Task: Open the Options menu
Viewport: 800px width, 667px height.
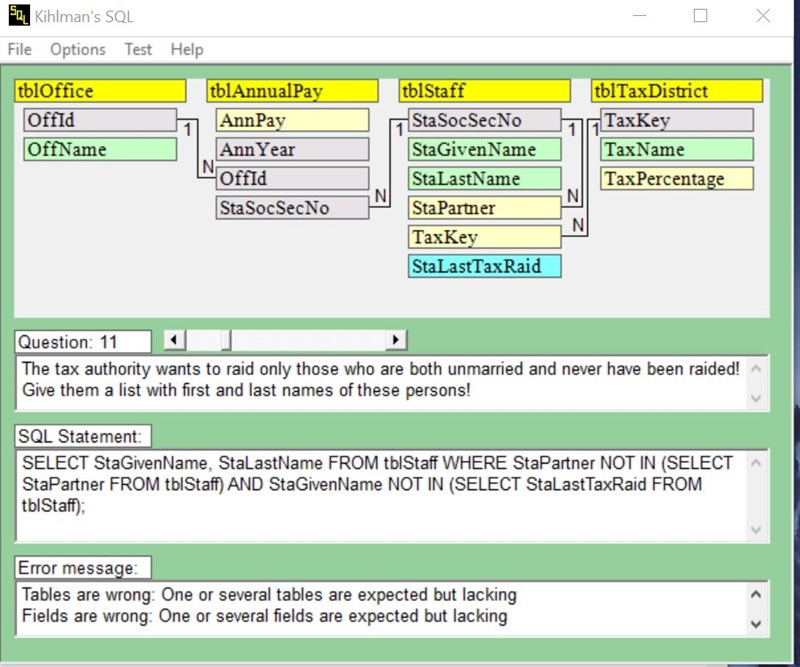Action: (x=77, y=49)
